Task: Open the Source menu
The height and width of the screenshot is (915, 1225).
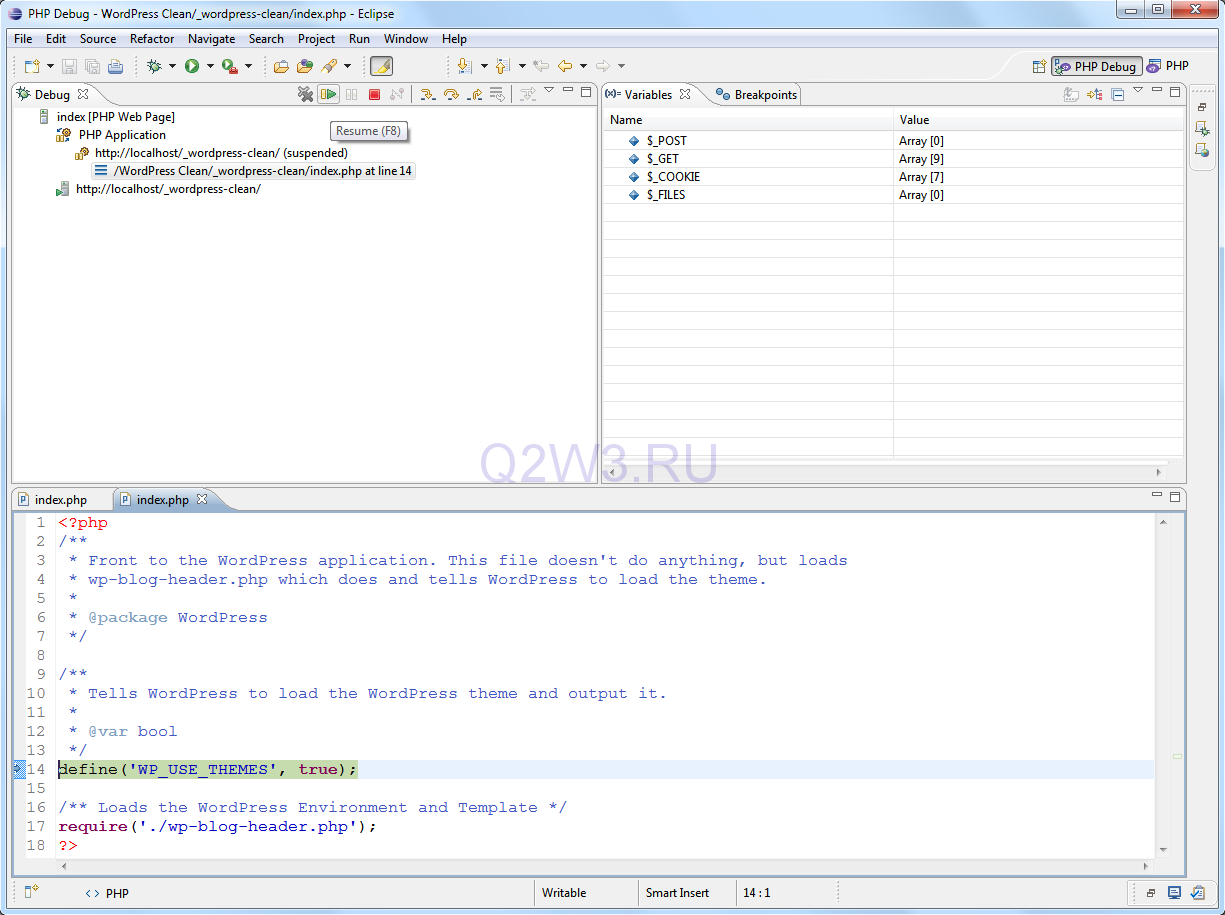Action: pyautogui.click(x=98, y=39)
